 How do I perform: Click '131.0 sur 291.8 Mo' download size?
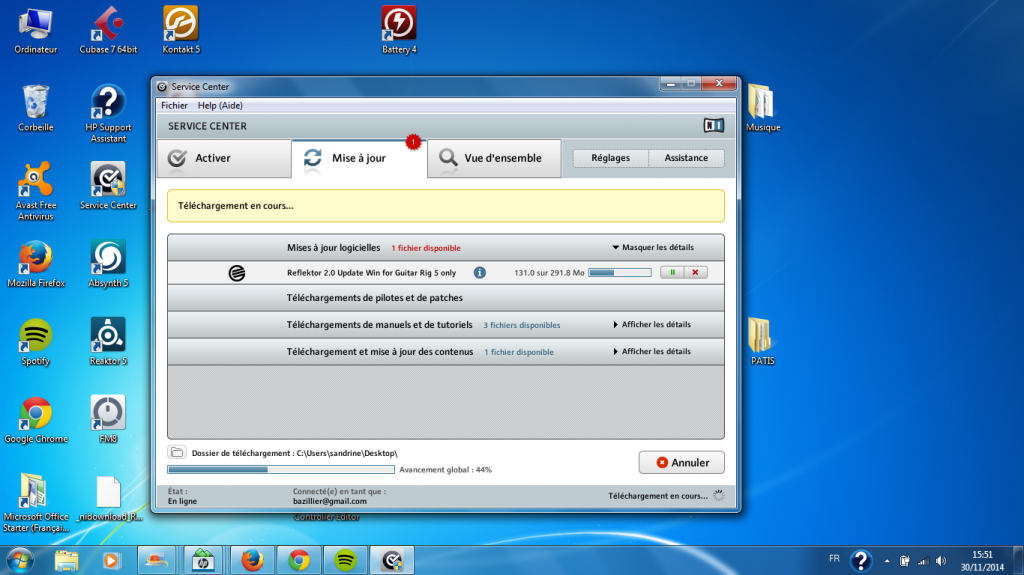pyautogui.click(x=549, y=273)
